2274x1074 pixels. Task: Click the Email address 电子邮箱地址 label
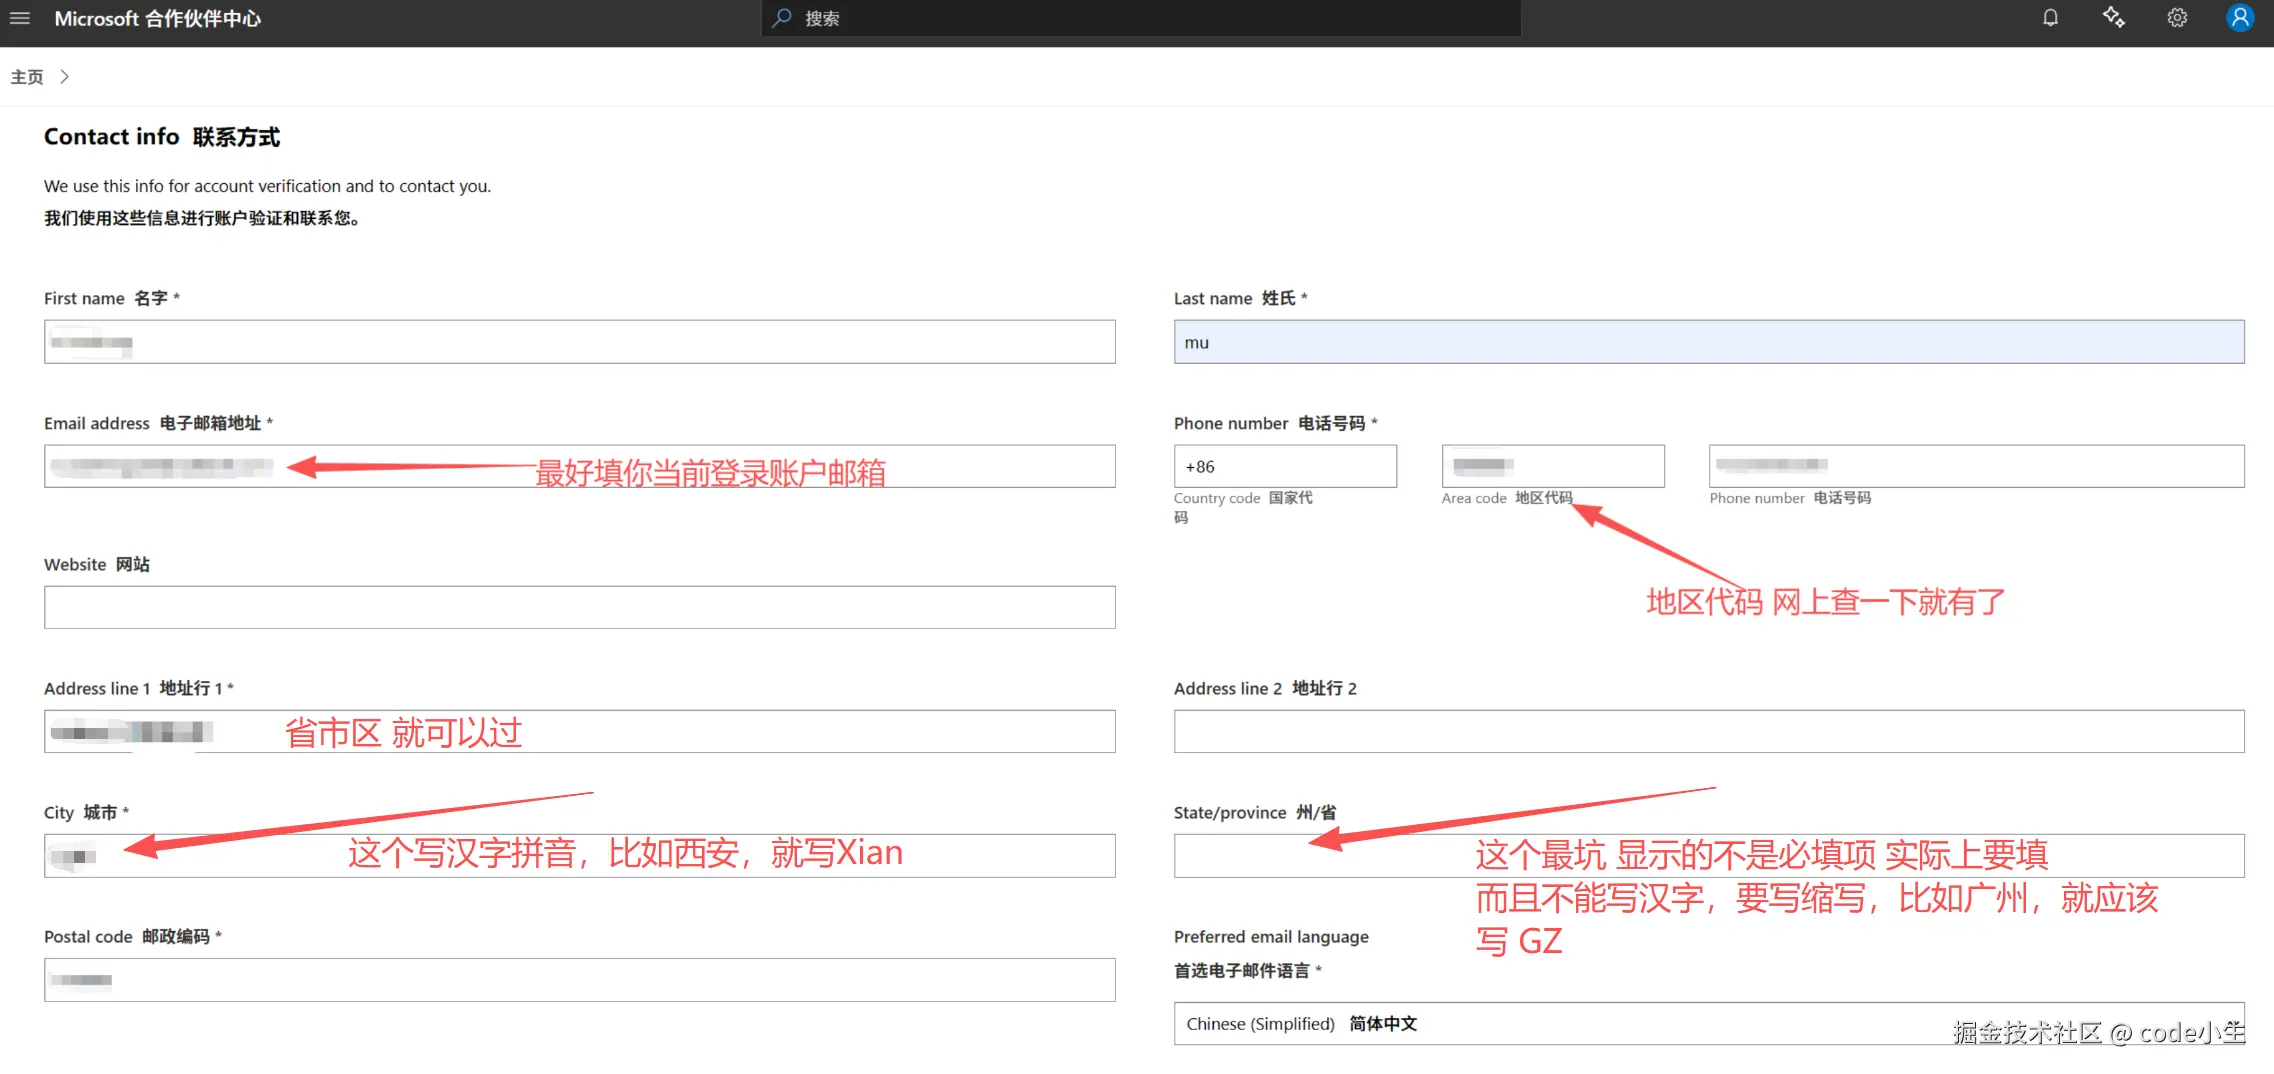coord(158,423)
